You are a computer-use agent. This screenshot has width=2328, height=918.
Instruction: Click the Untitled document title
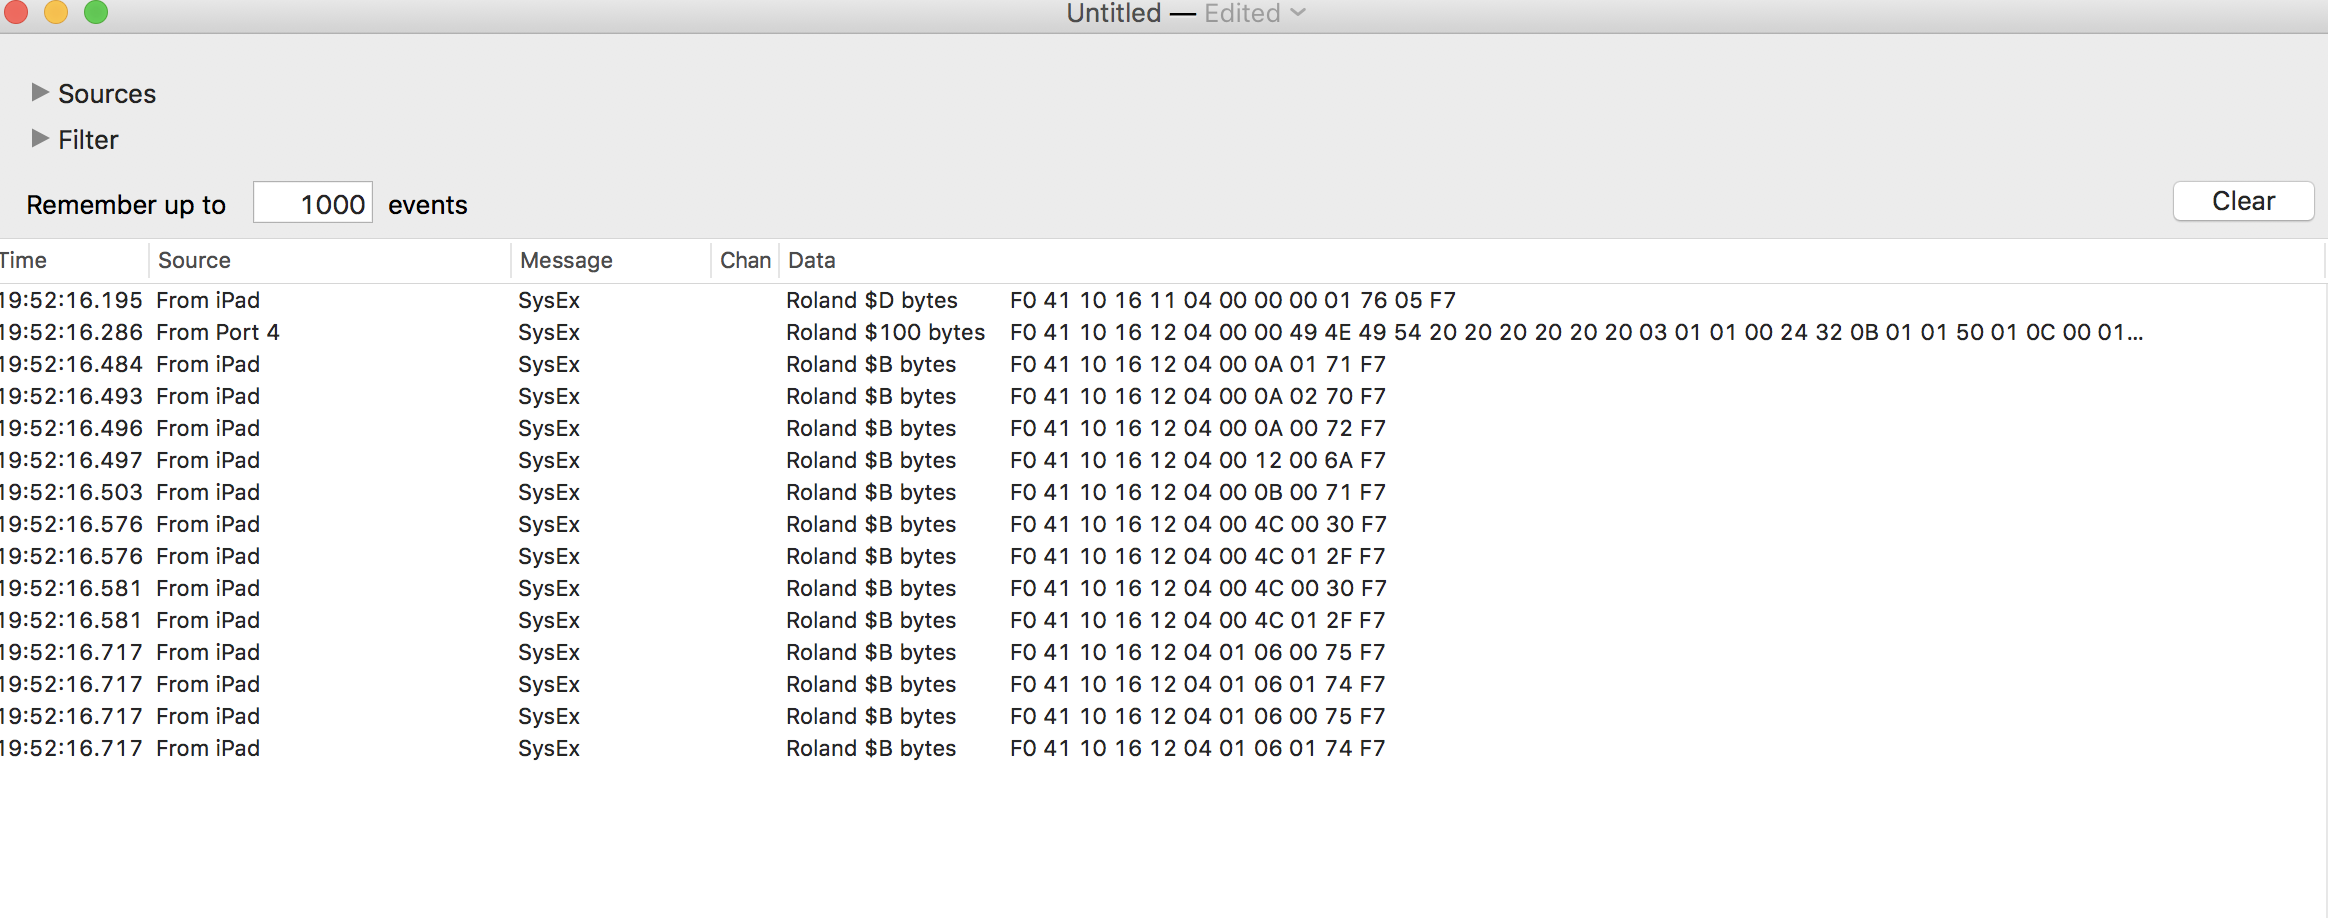coord(1113,13)
